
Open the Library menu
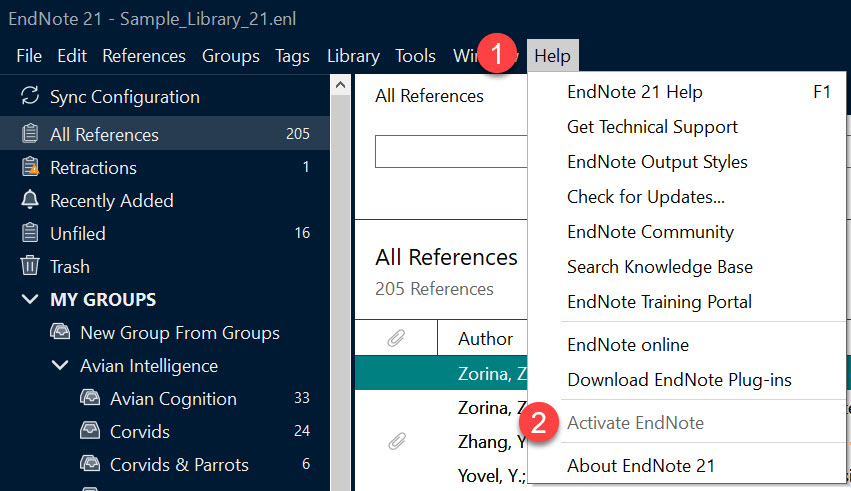pyautogui.click(x=353, y=56)
